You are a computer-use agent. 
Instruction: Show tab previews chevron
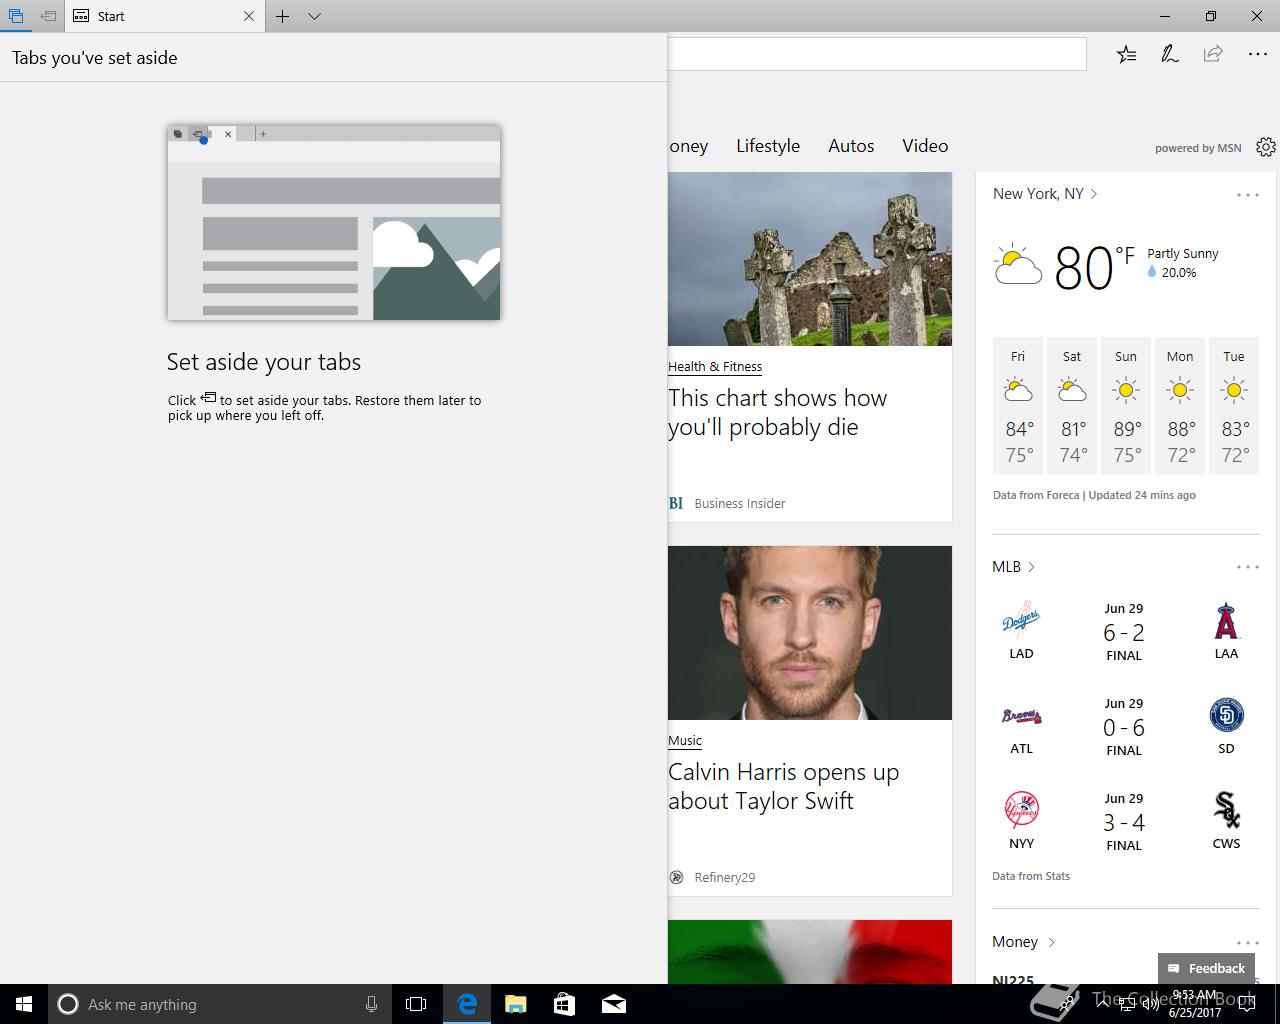point(314,16)
